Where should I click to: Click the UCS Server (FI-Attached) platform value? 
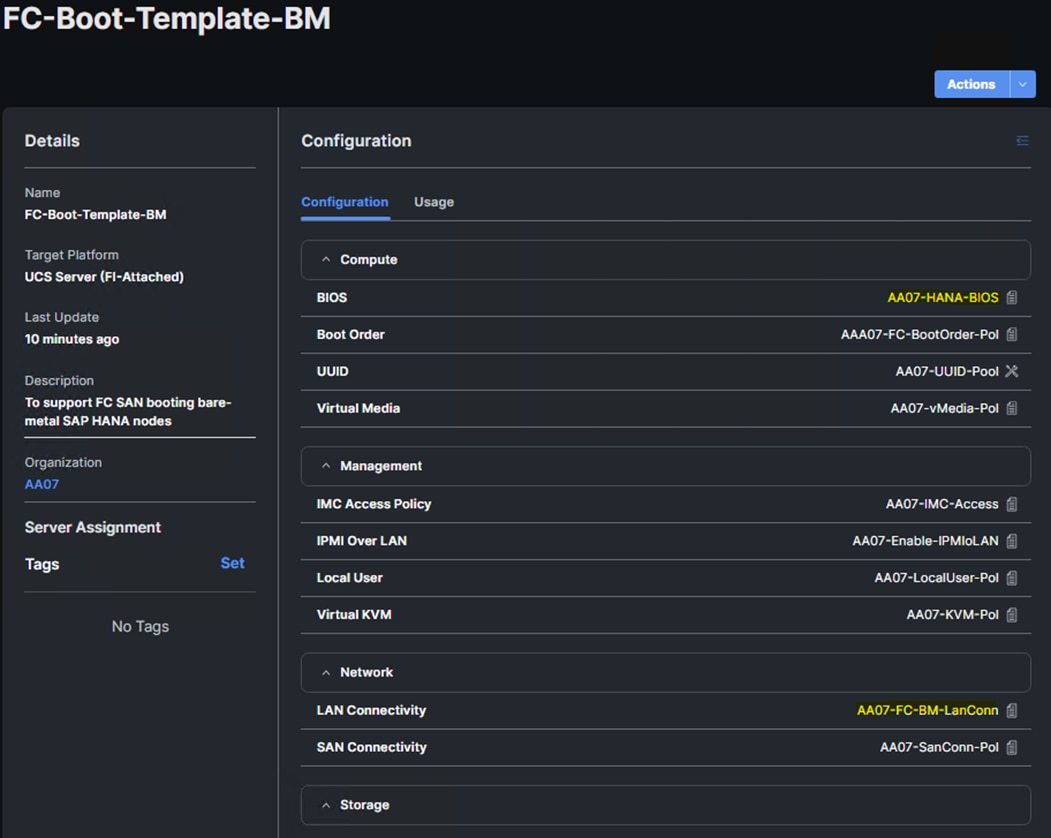click(104, 277)
